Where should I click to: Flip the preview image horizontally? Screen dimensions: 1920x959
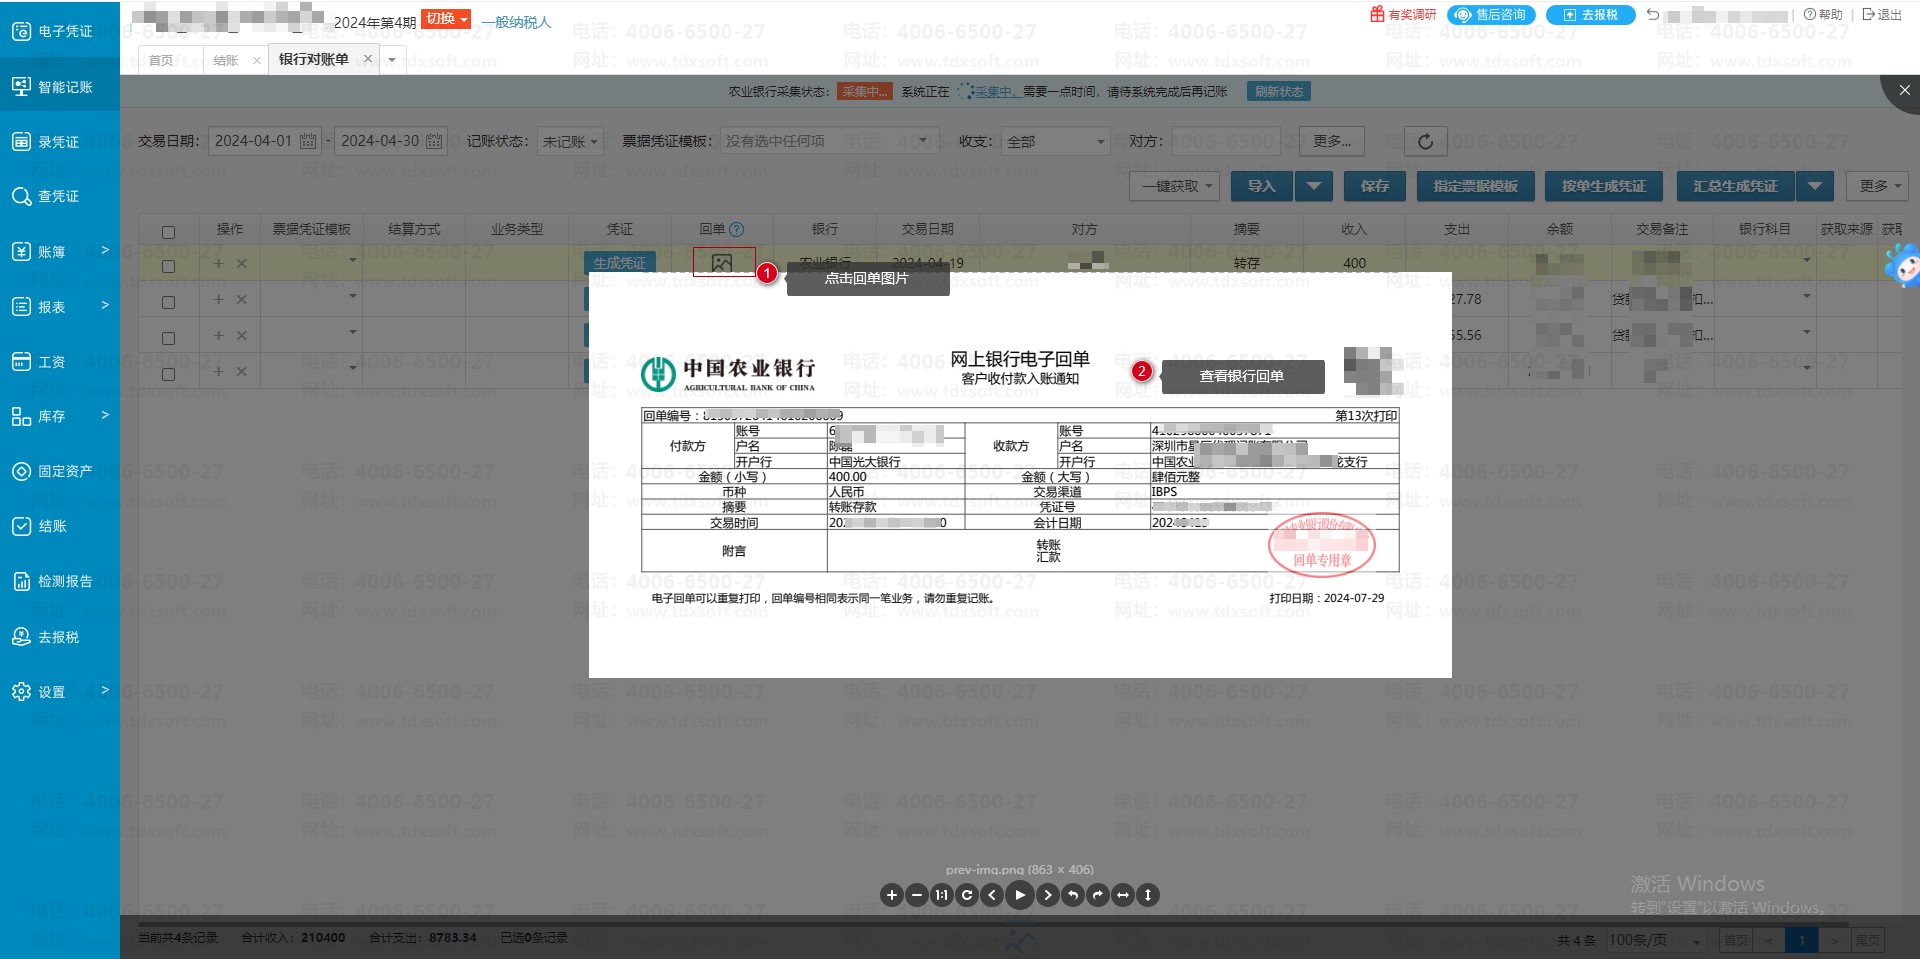coord(1123,895)
